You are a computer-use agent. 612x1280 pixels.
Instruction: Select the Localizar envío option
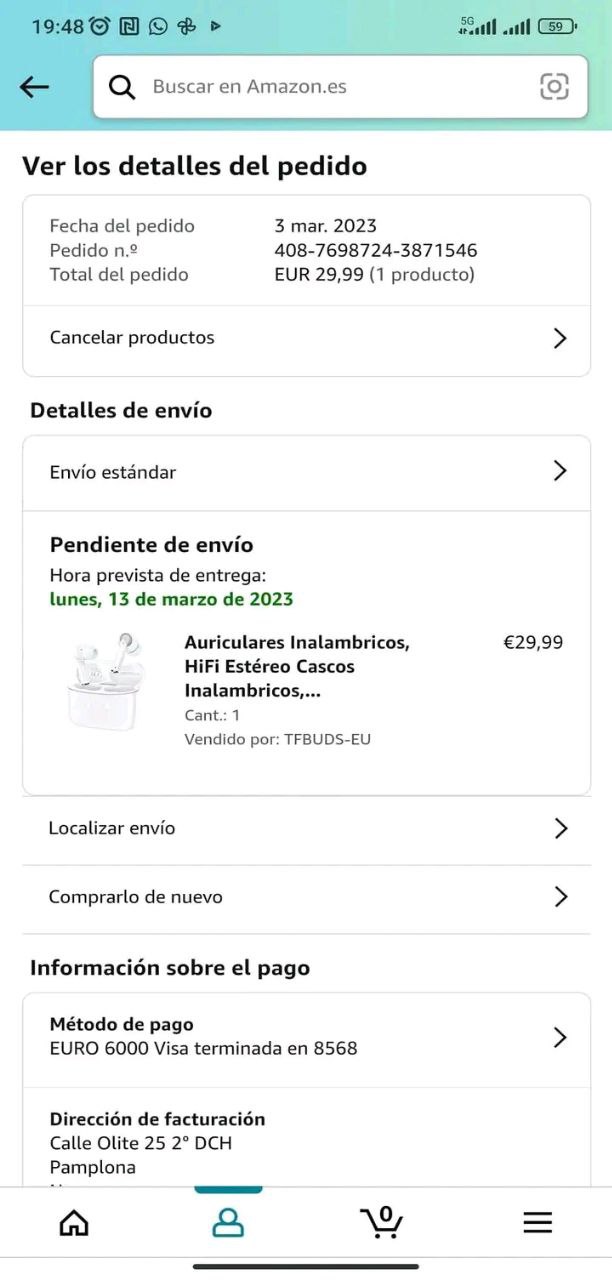(x=307, y=829)
